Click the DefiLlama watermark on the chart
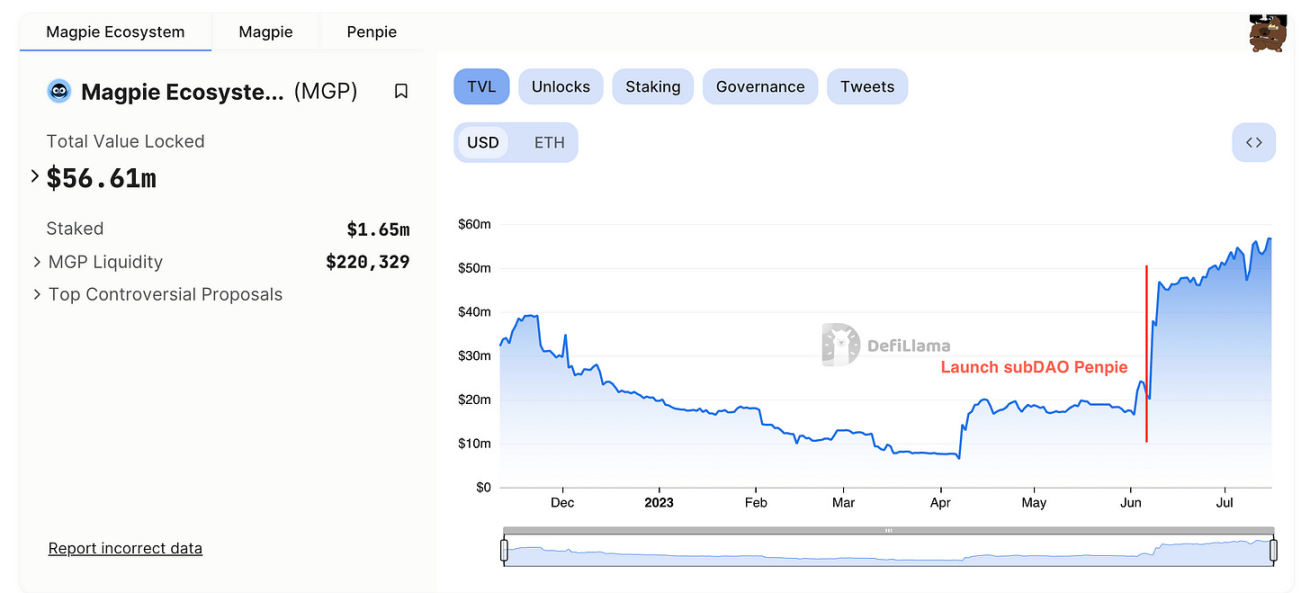Screen dimensions: 1310x593 pos(886,344)
